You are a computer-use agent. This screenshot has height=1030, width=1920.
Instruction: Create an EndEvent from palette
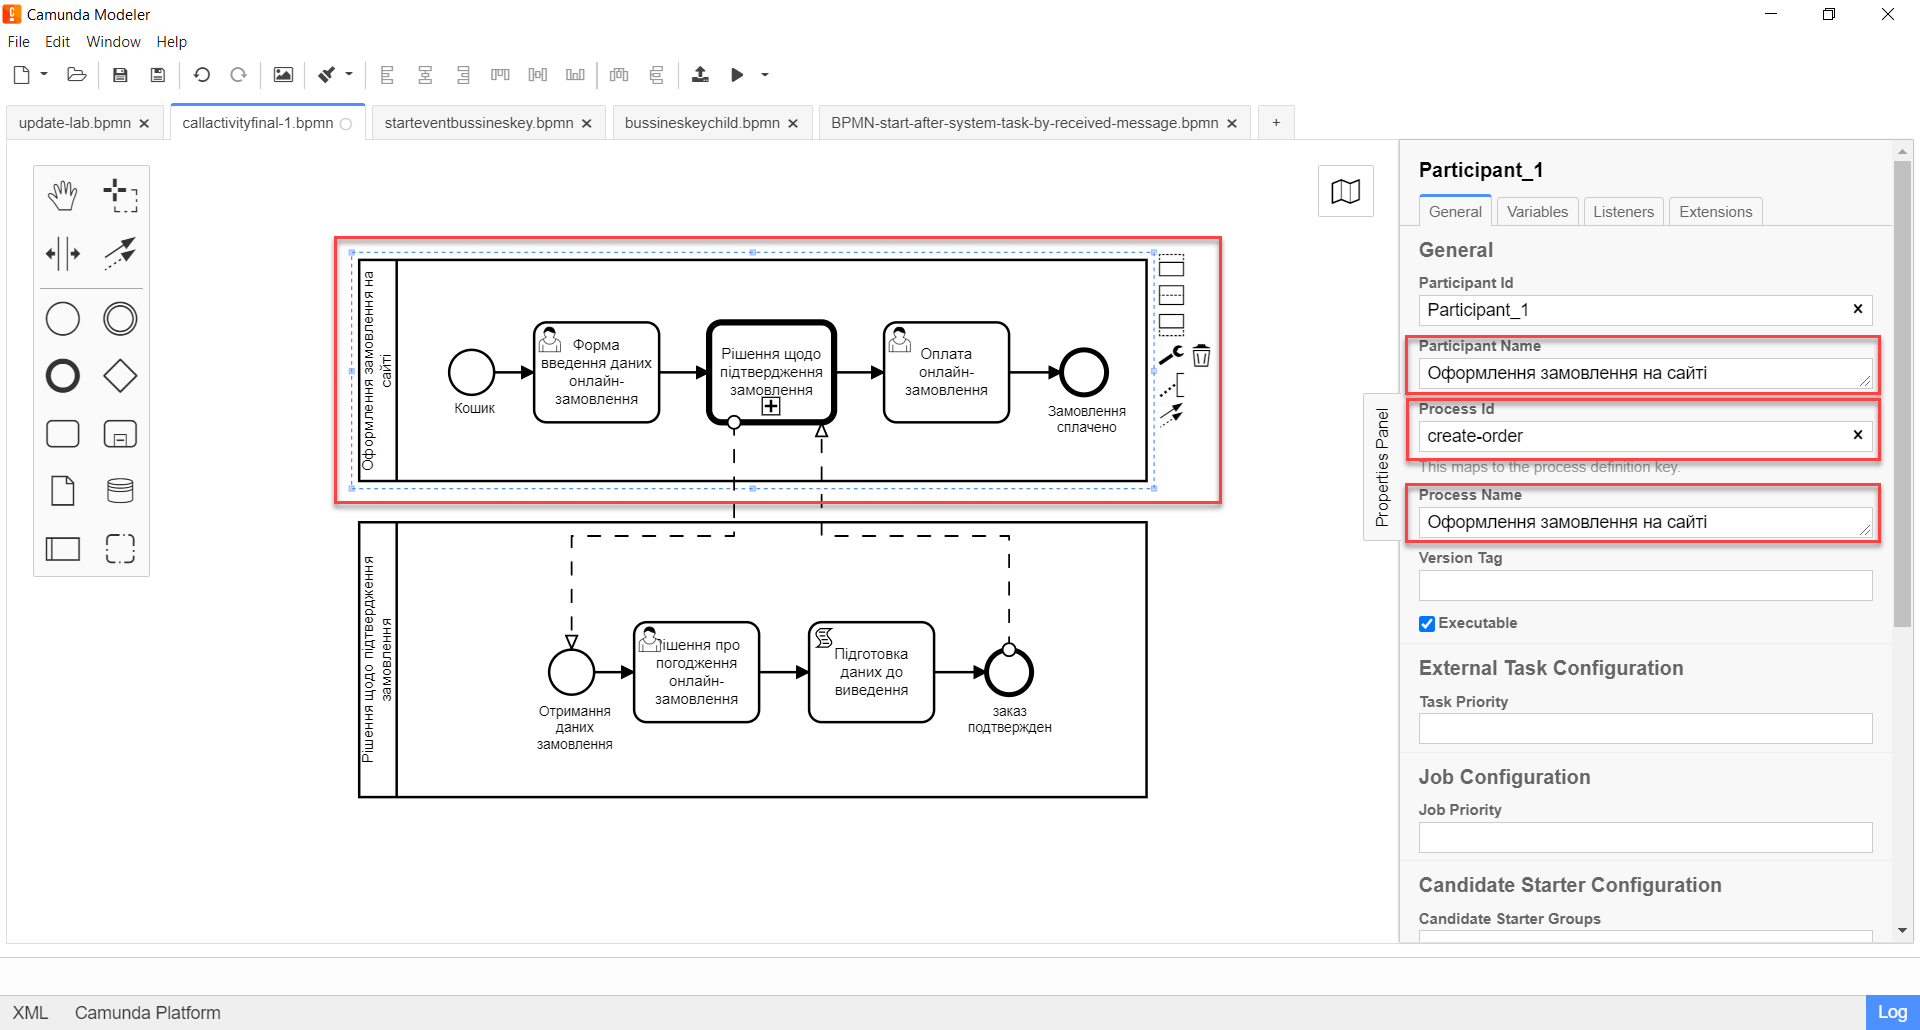click(x=63, y=376)
